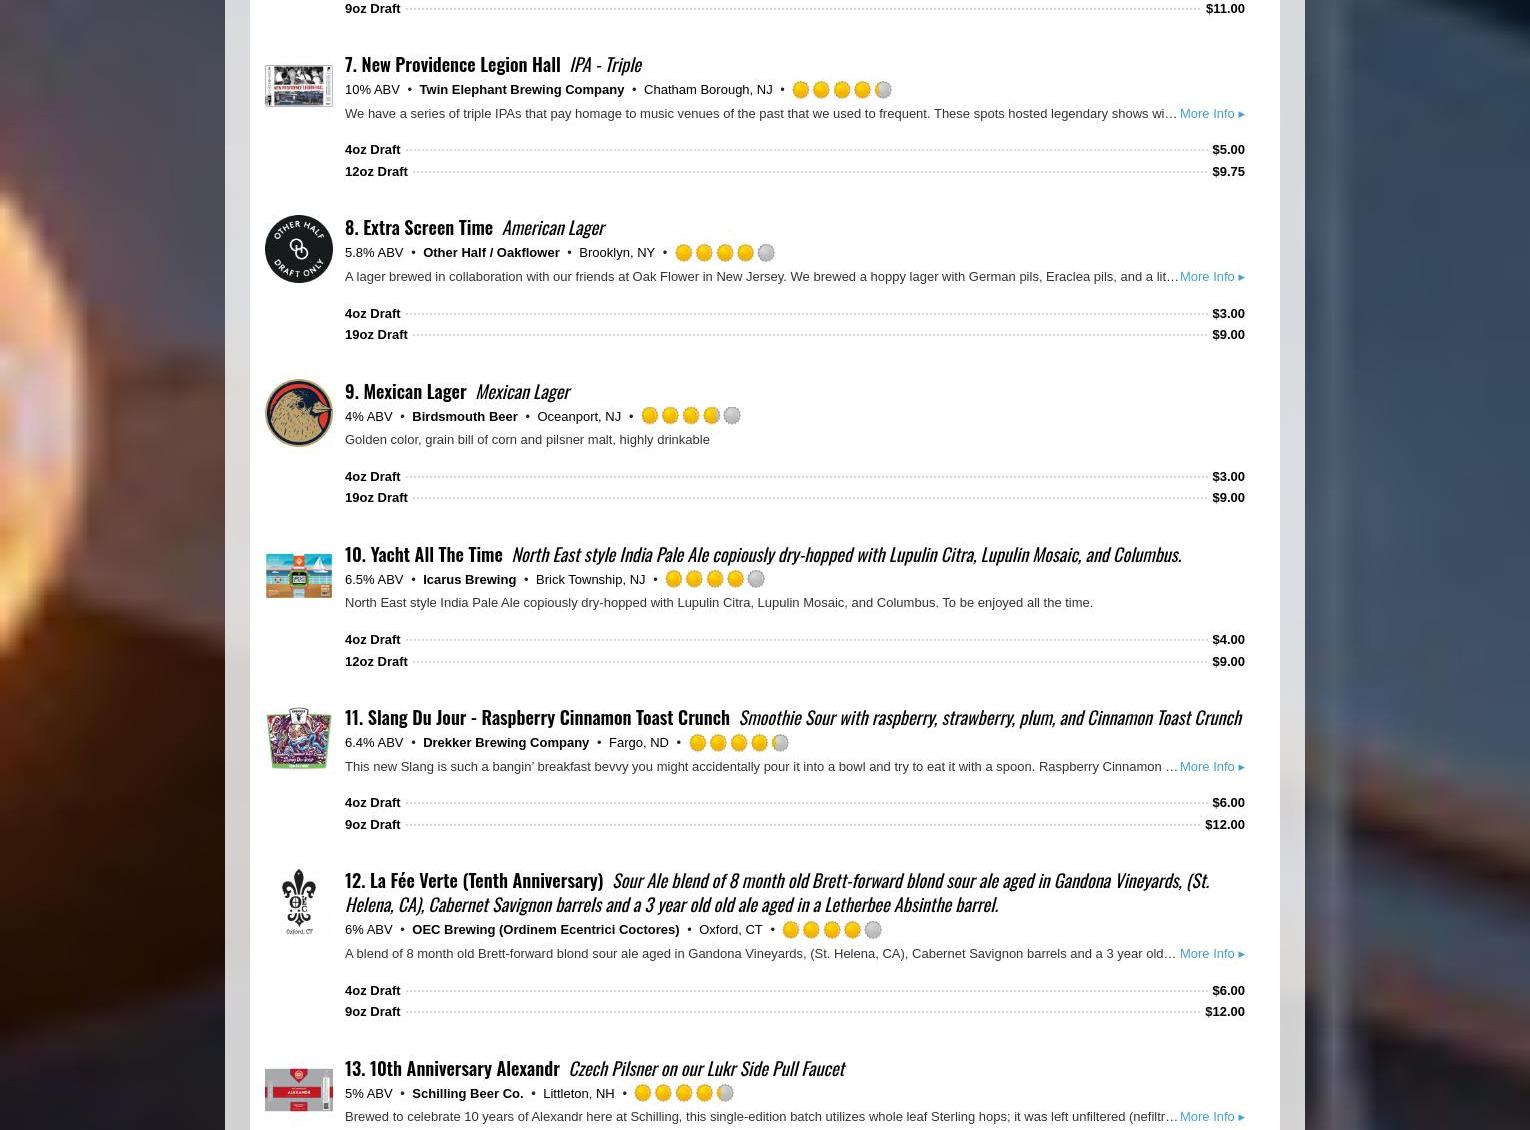Expand More Info for 10th Anniversary Alexandr
Image resolution: width=1530 pixels, height=1130 pixels.
(x=1212, y=1116)
